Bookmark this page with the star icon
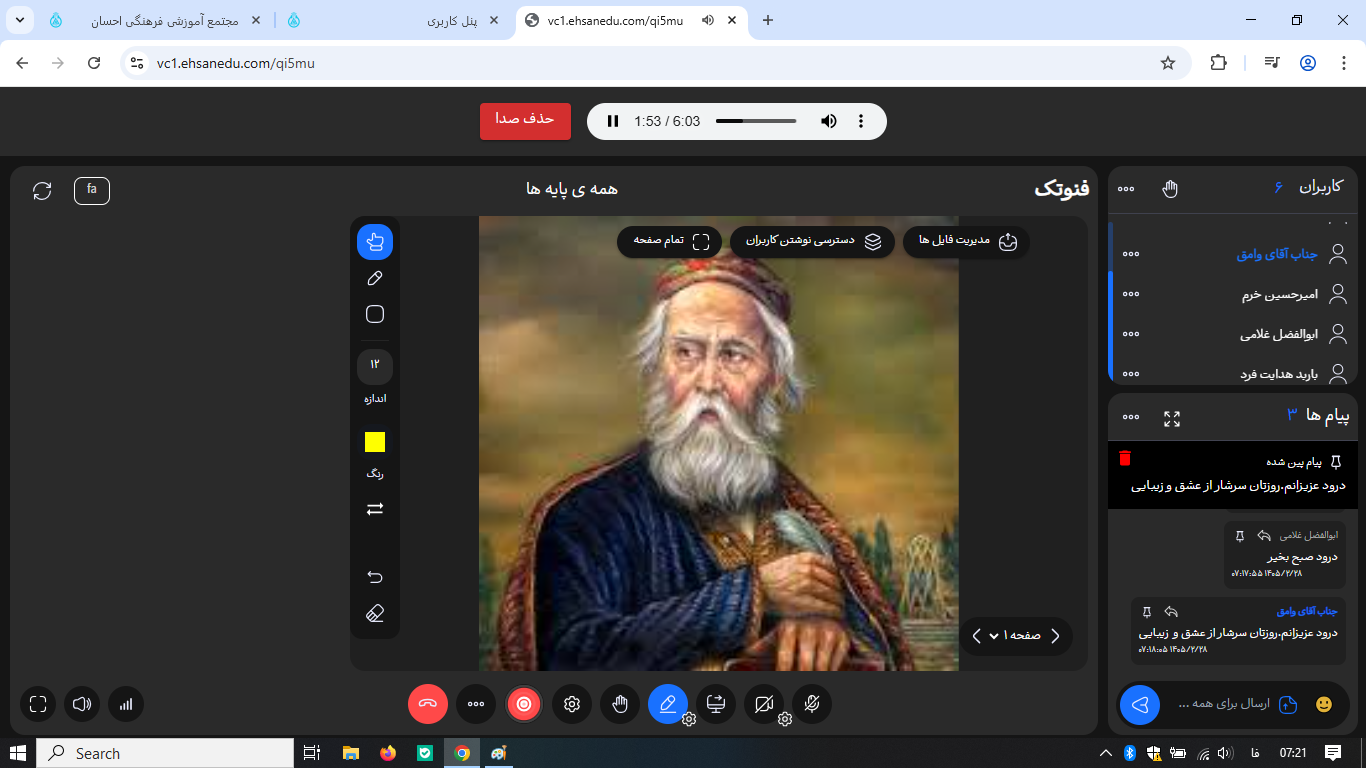The height and width of the screenshot is (768, 1366). click(1168, 63)
